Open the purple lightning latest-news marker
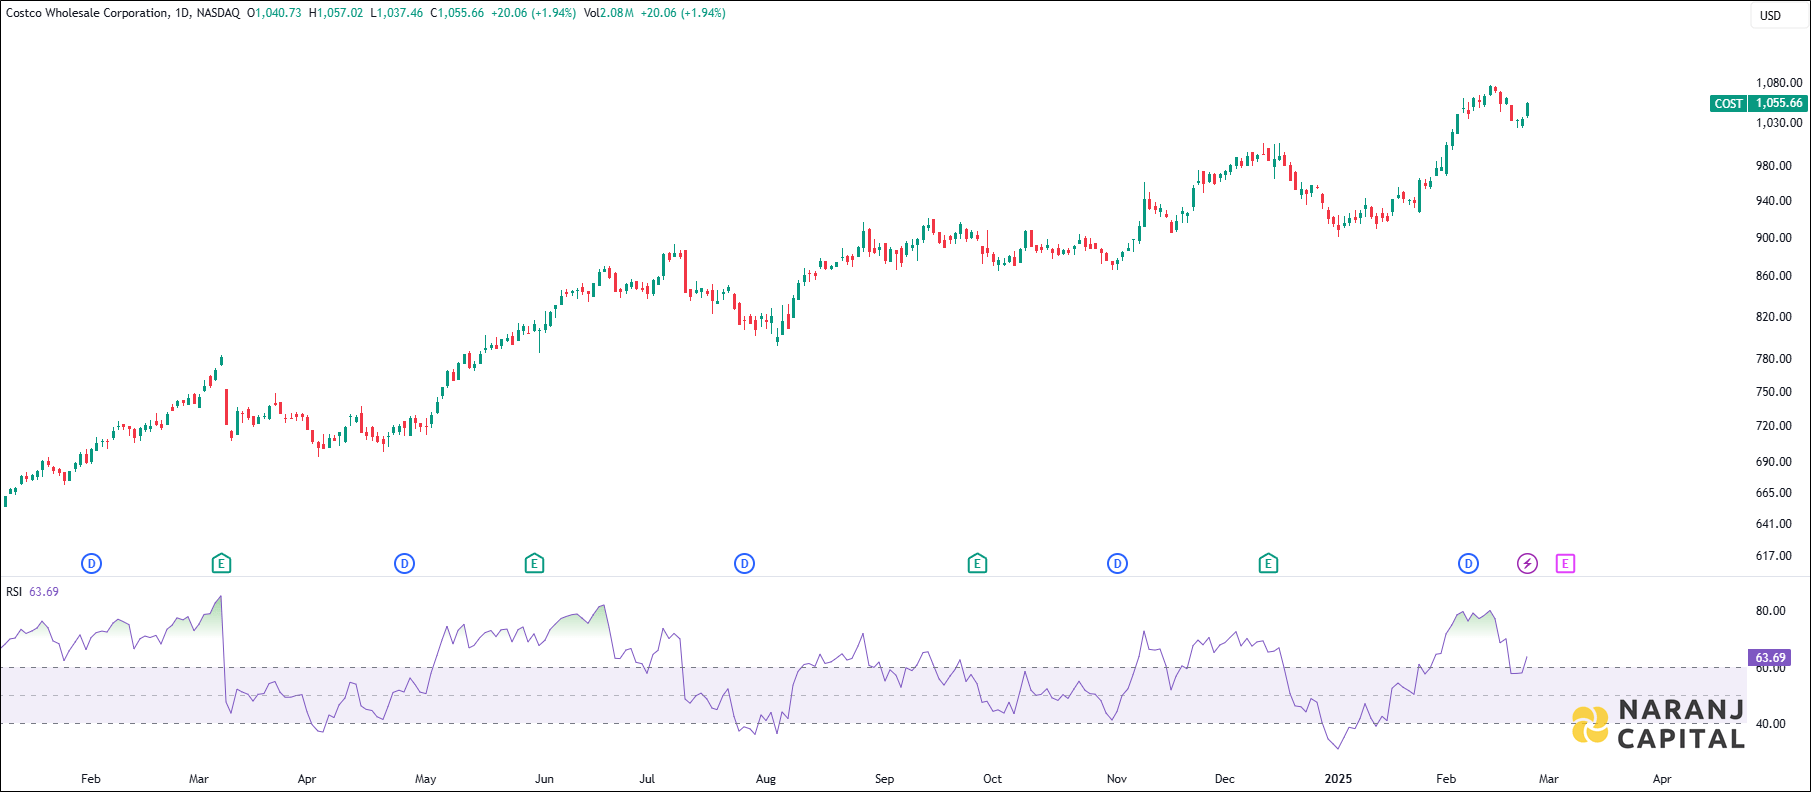The width and height of the screenshot is (1811, 792). tap(1527, 564)
